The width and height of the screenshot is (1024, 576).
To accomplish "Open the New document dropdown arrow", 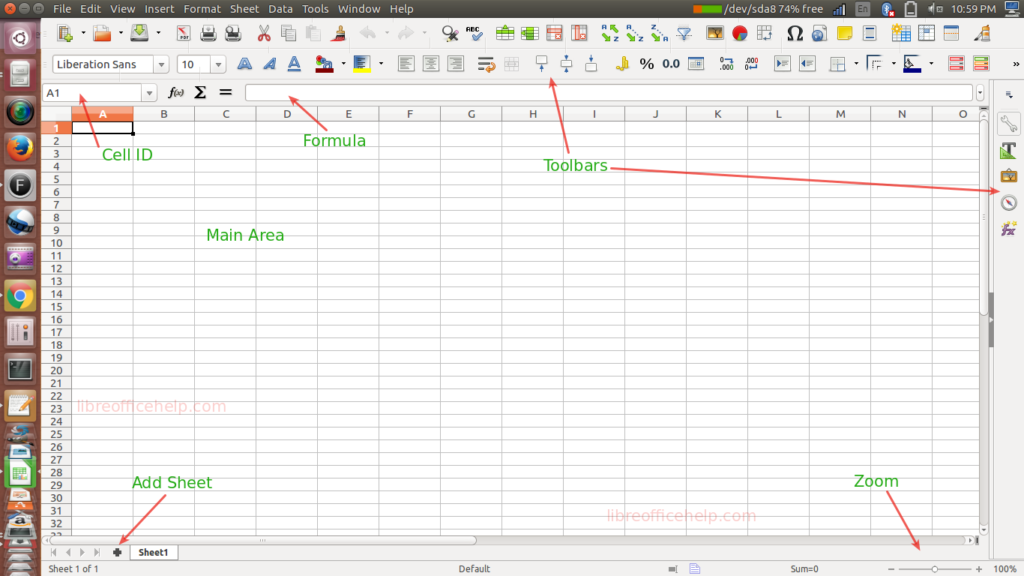I will click(x=83, y=33).
